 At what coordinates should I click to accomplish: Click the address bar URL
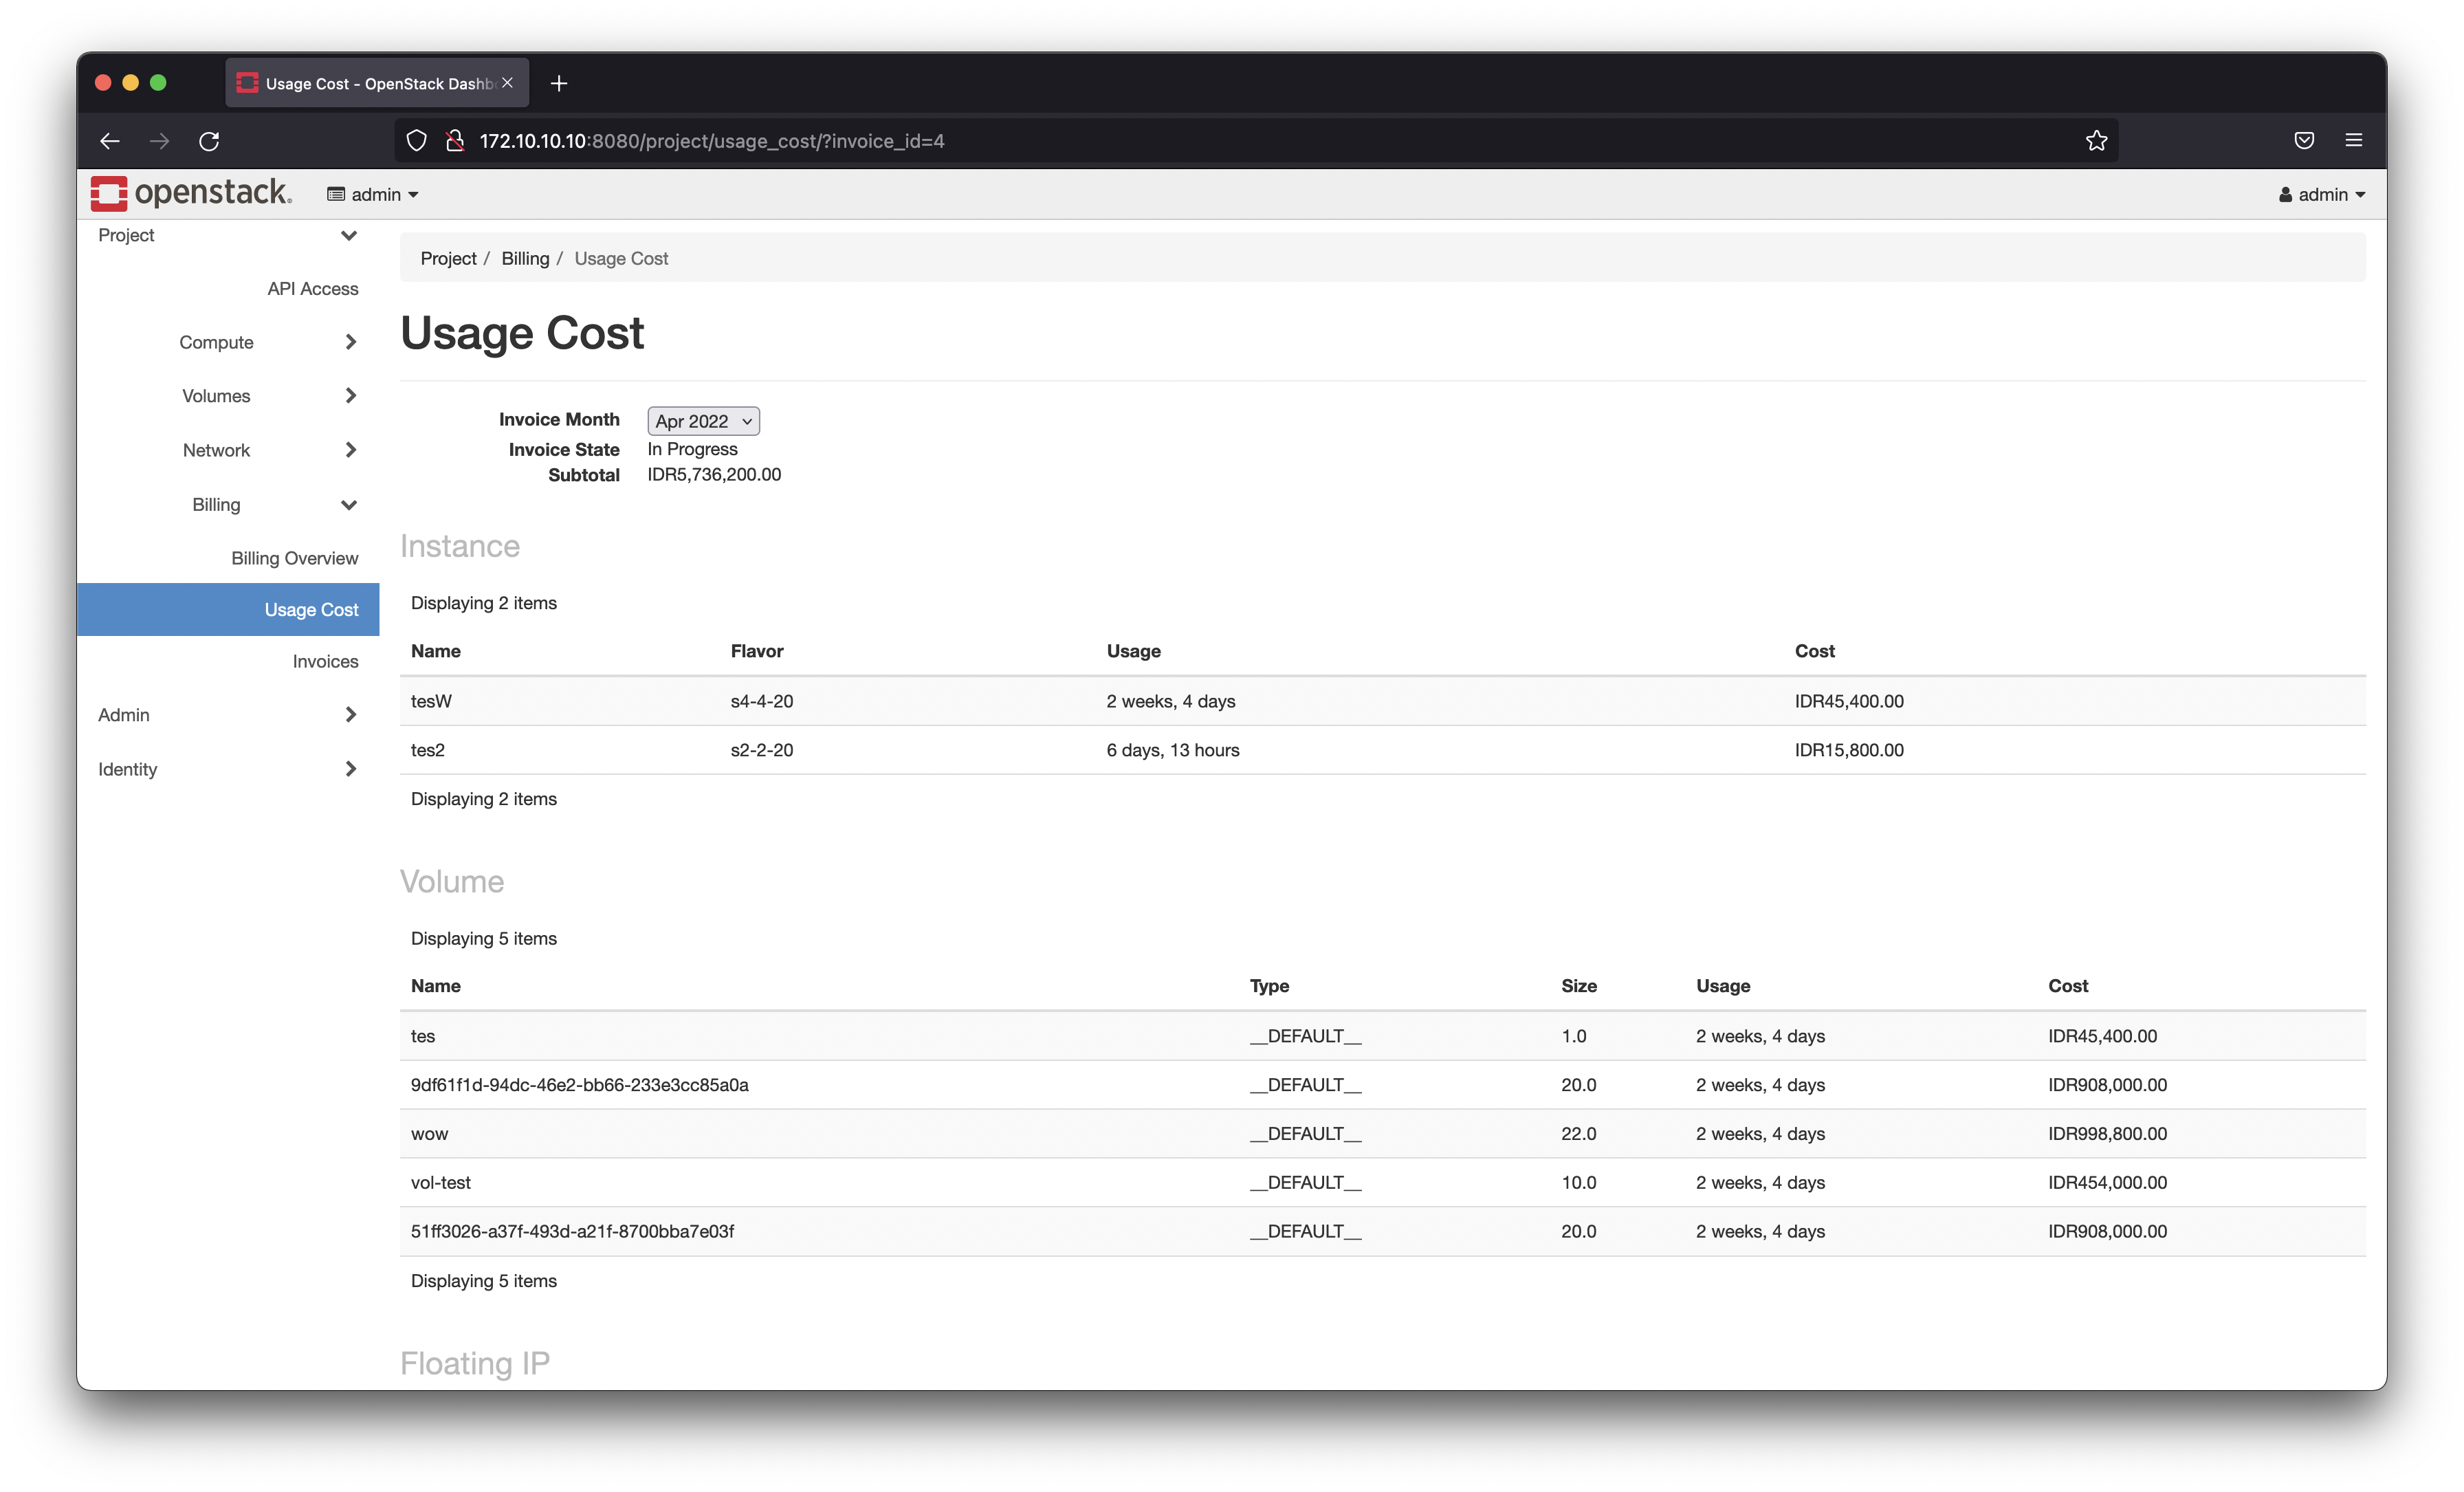pos(711,141)
